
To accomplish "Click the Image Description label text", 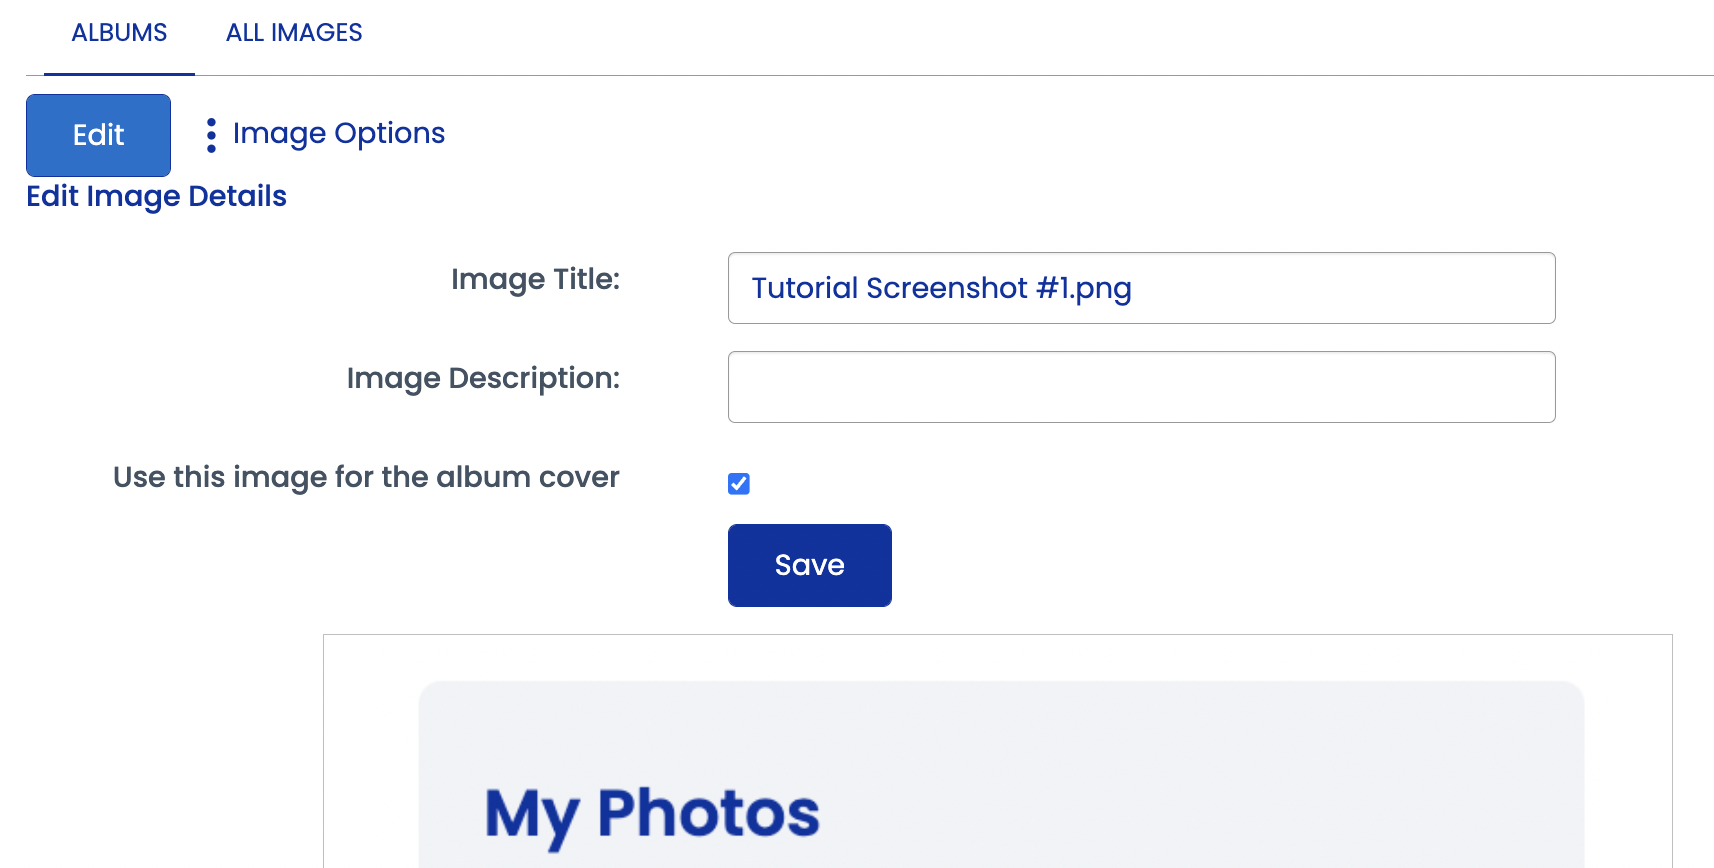I will coord(483,378).
